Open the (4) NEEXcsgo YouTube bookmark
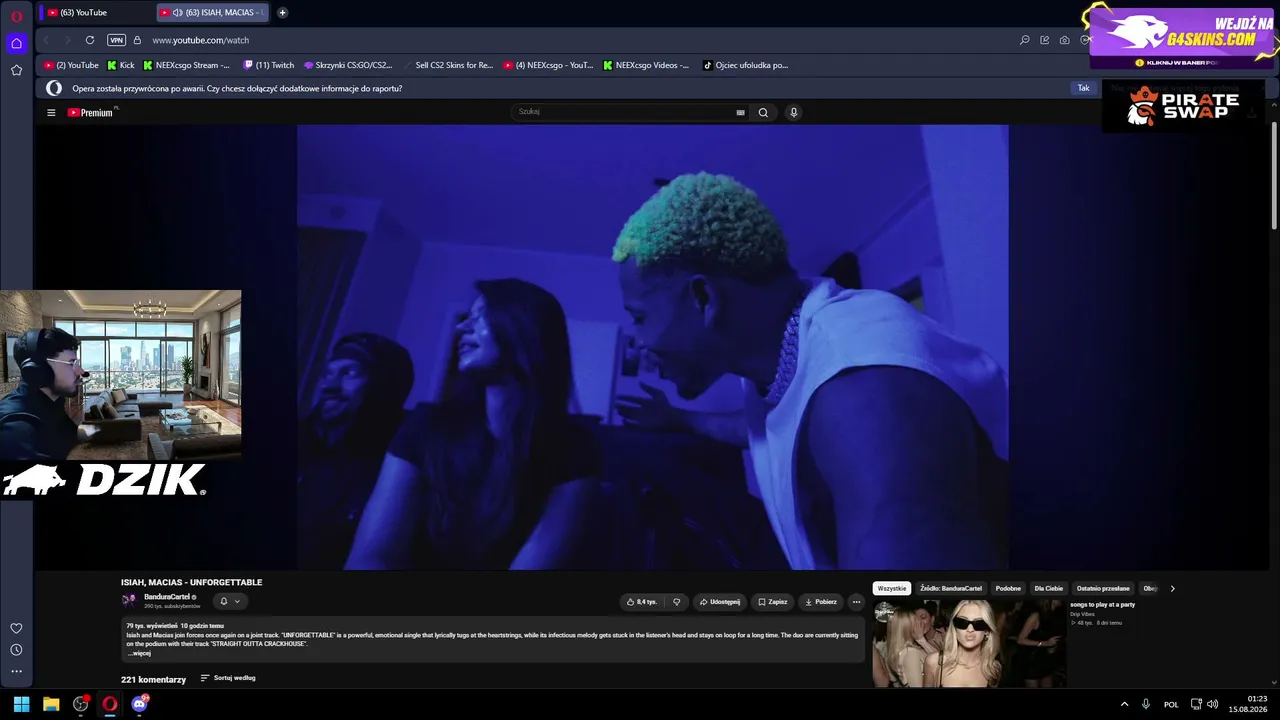Image resolution: width=1280 pixels, height=720 pixels. [x=548, y=65]
